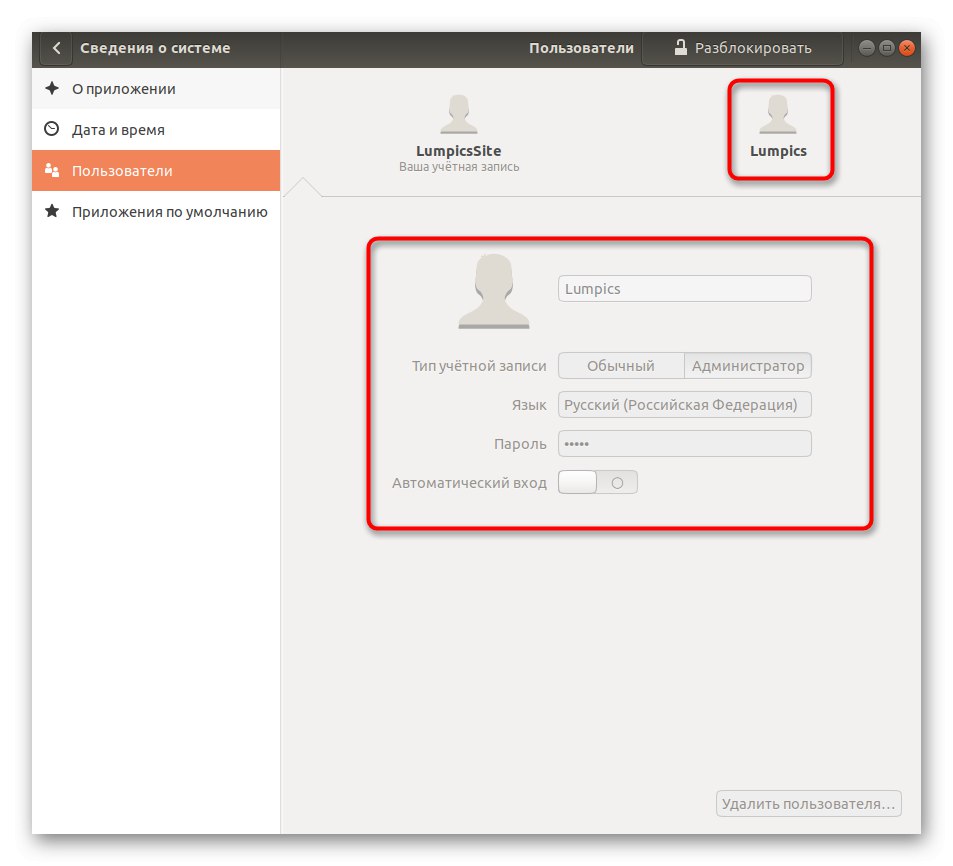Click Удалить пользователя button

(808, 803)
